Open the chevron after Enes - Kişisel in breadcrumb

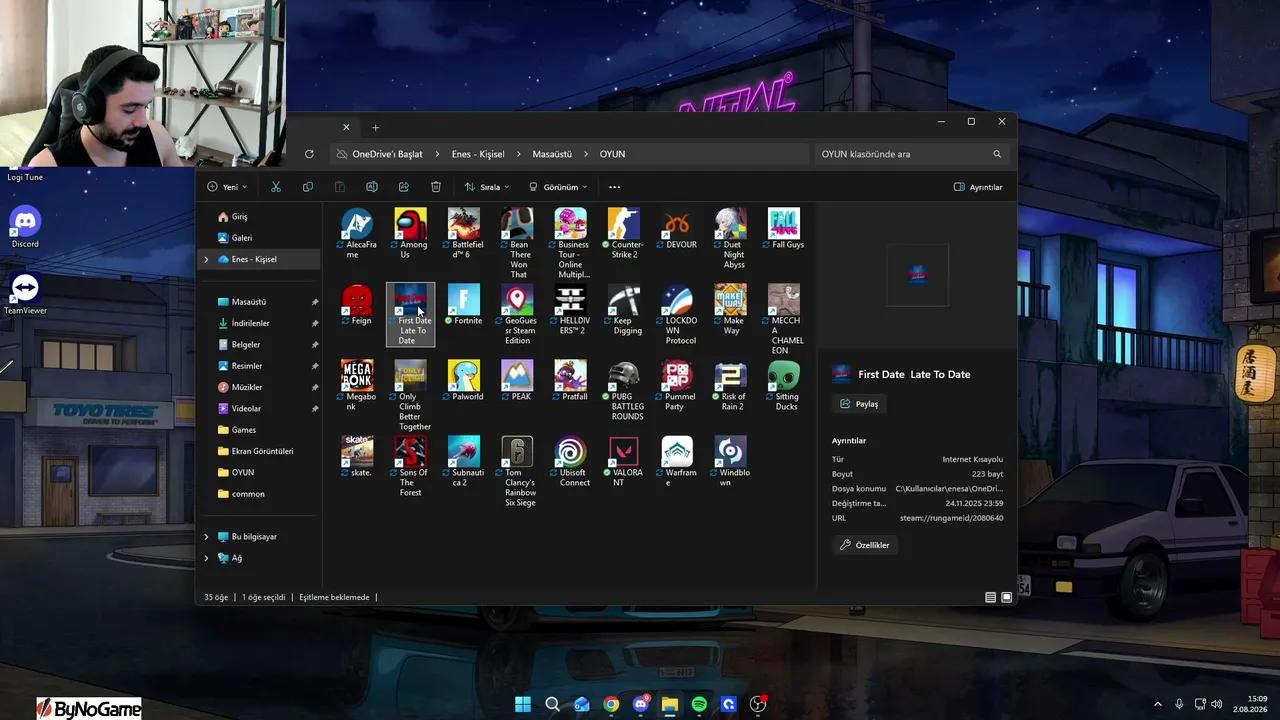tap(519, 154)
